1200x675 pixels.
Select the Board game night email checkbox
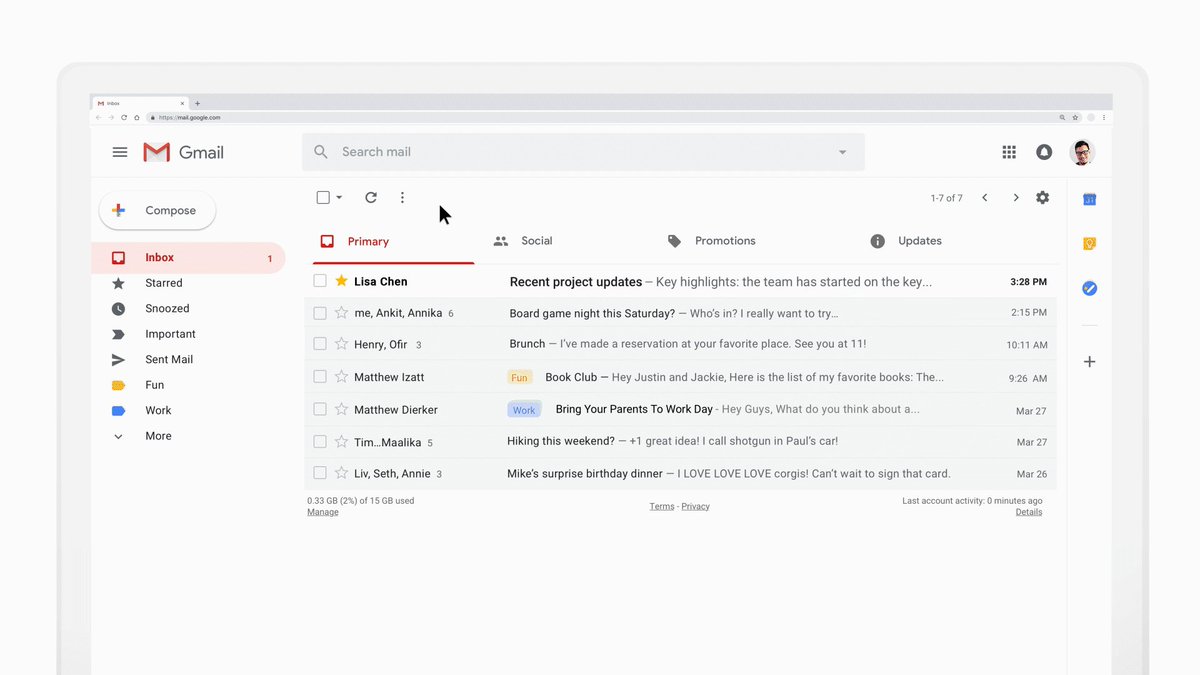pos(320,313)
